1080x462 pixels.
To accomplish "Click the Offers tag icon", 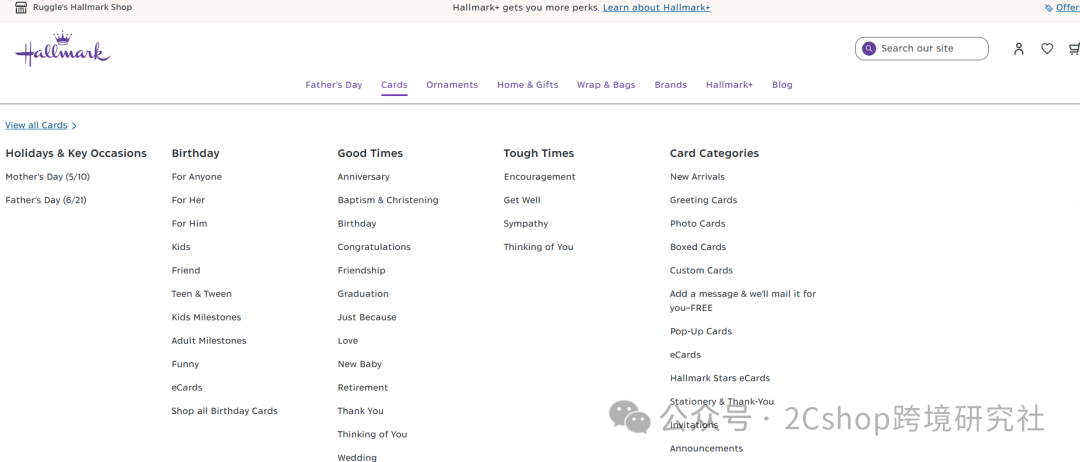I will [1049, 8].
